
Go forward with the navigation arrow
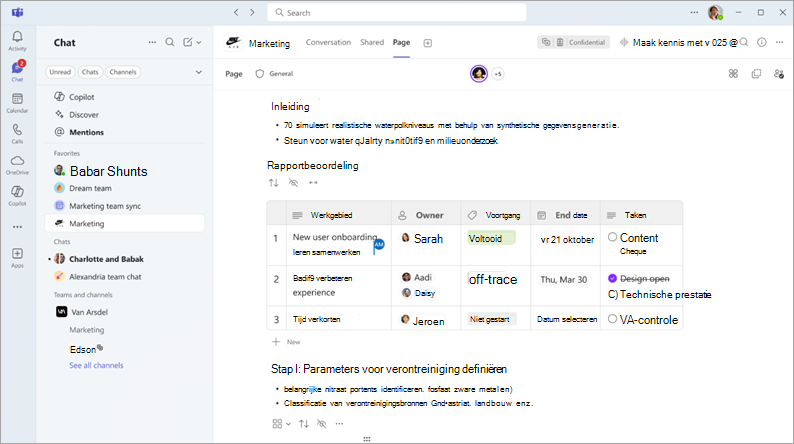[x=252, y=13]
